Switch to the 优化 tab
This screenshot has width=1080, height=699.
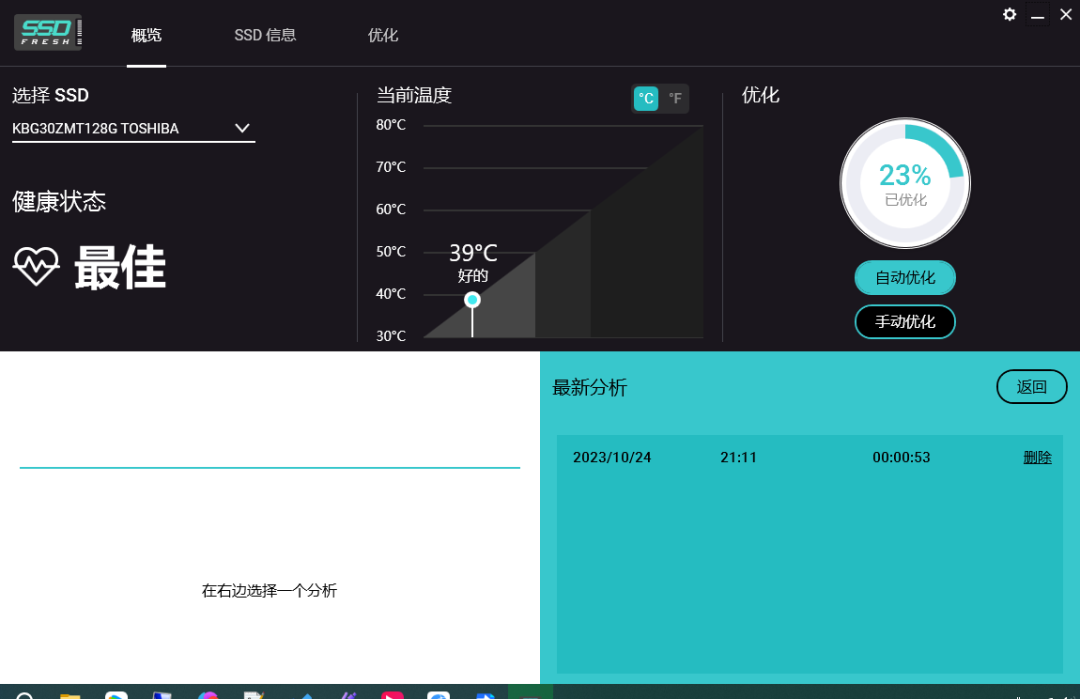coord(383,35)
